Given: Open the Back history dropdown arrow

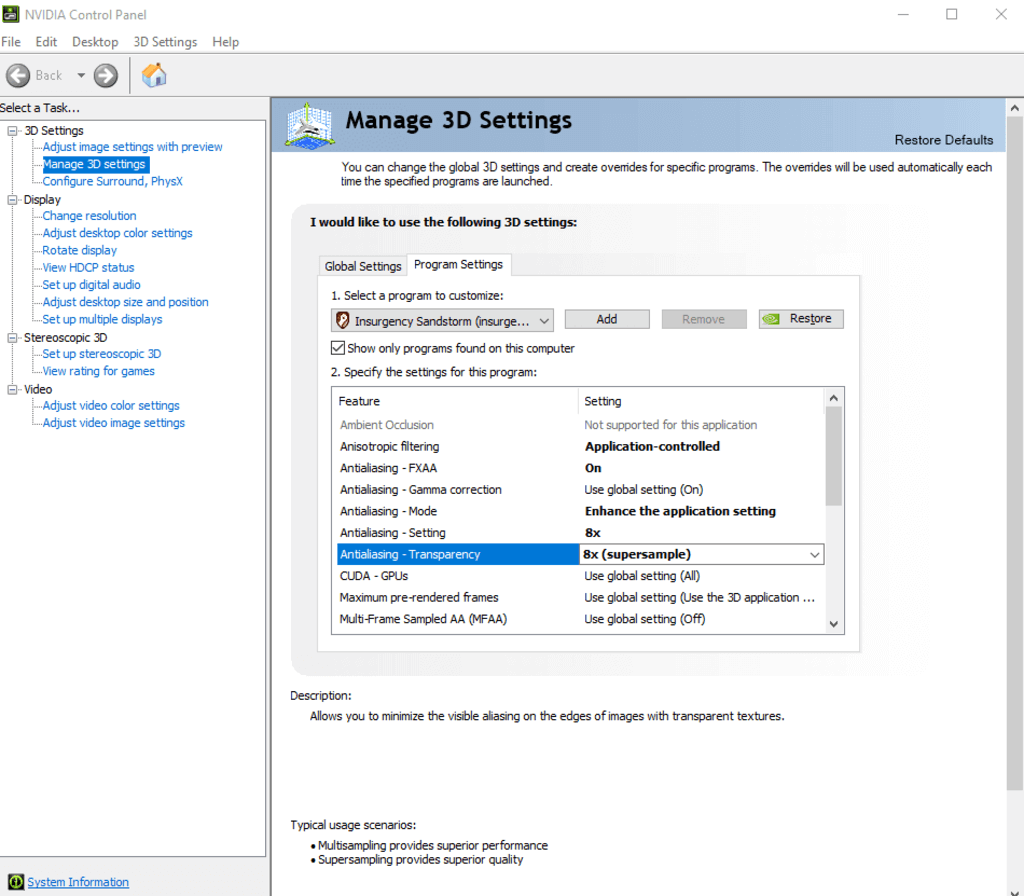Looking at the screenshot, I should click(x=81, y=76).
